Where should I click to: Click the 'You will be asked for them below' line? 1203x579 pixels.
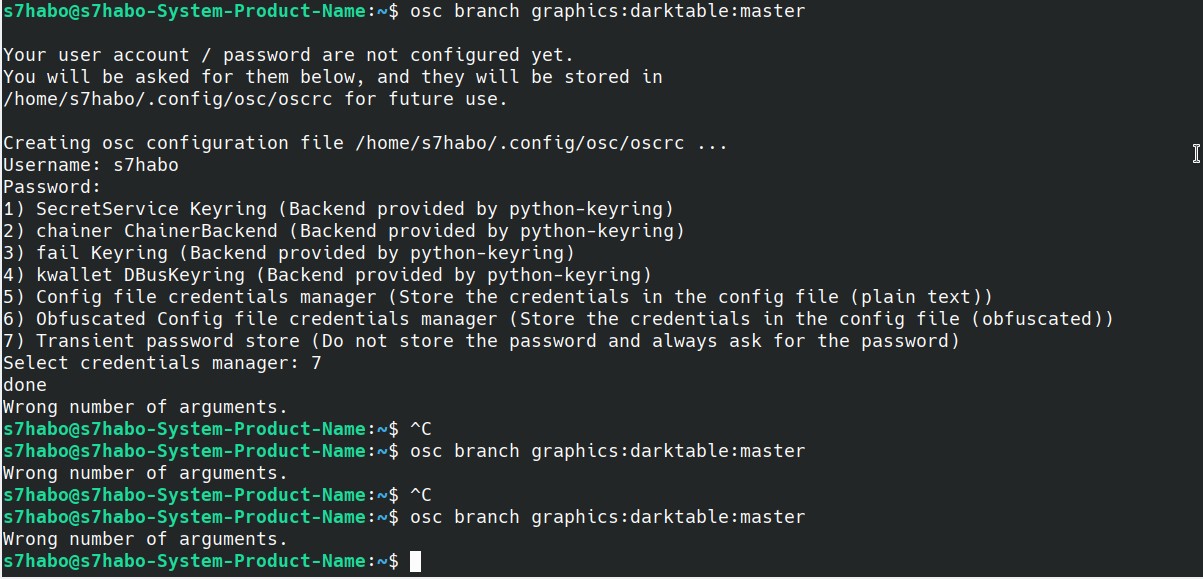click(332, 77)
